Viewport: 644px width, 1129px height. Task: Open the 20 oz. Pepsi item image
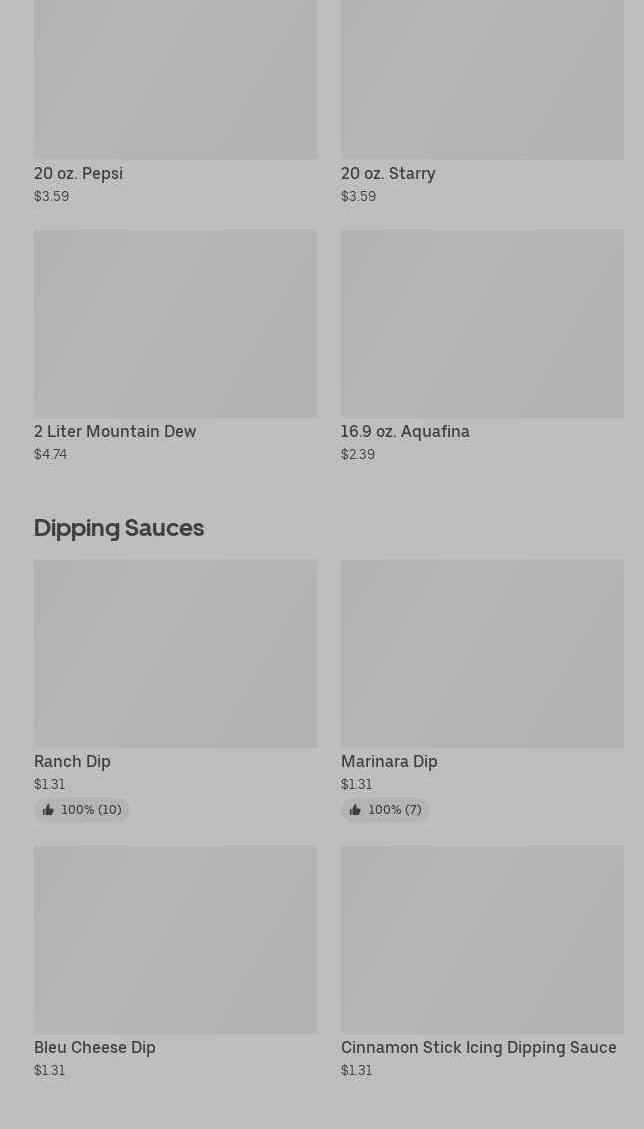point(175,80)
